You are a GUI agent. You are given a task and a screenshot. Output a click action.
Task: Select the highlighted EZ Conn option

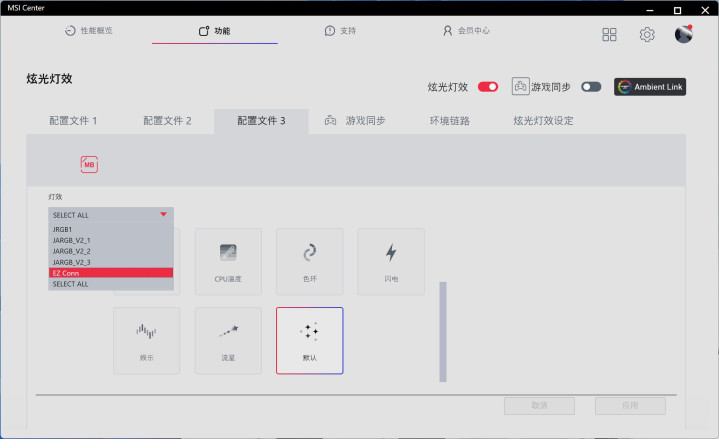(111, 273)
